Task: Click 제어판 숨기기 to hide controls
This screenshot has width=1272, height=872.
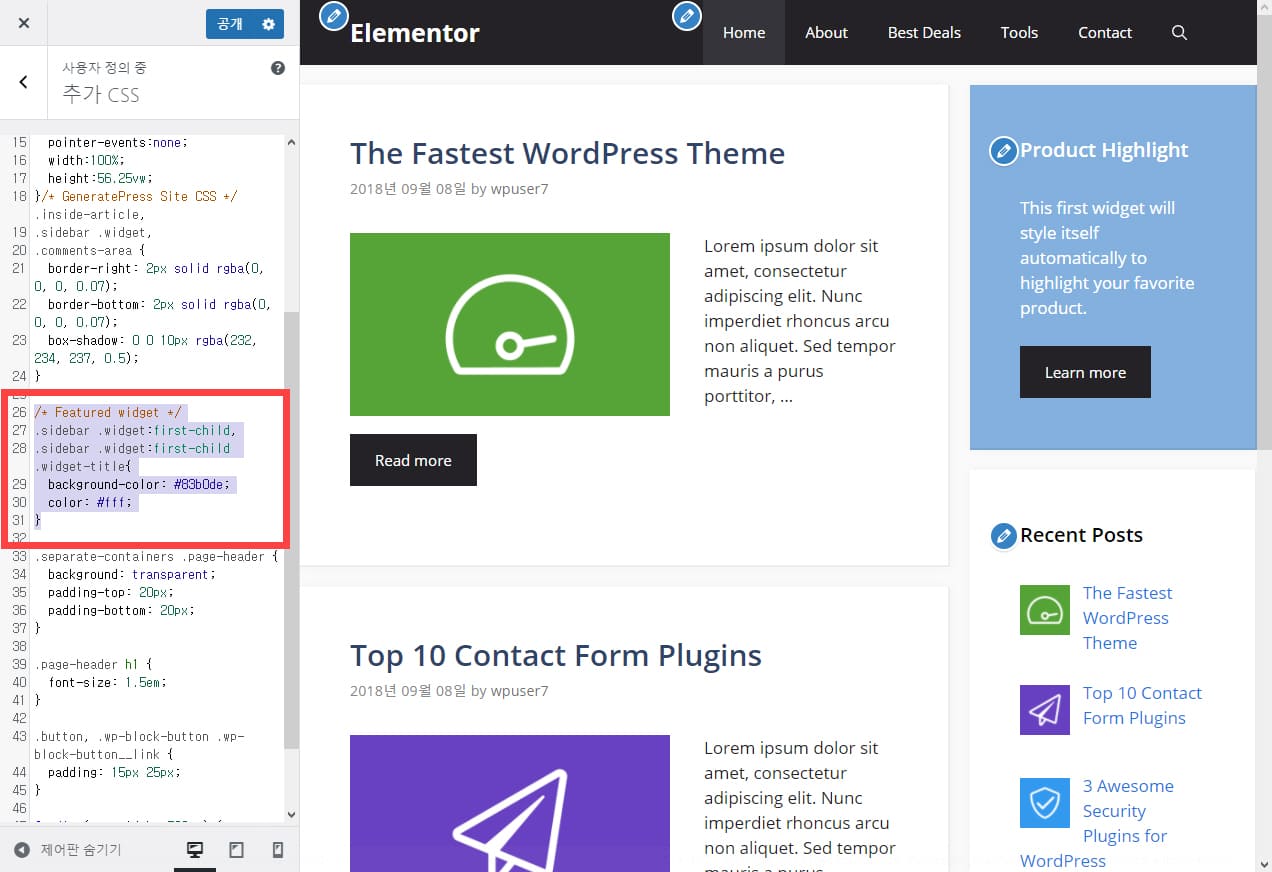Action: 68,850
